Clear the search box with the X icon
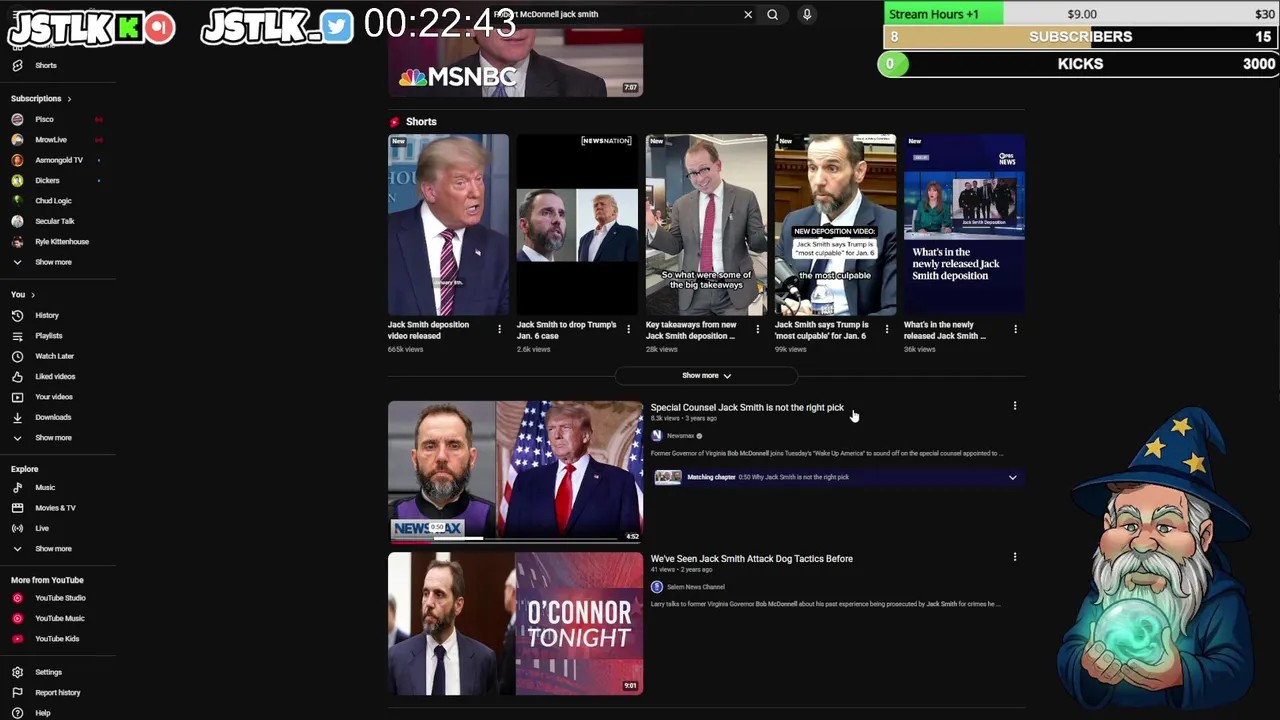This screenshot has height=720, width=1280. point(748,15)
